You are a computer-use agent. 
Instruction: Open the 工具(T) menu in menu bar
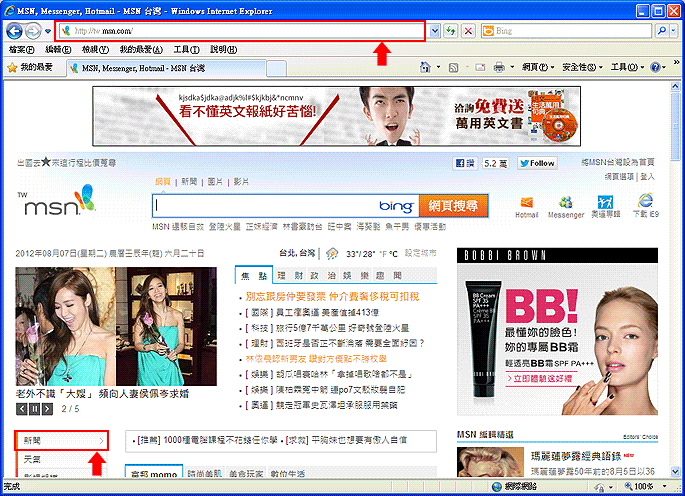coord(187,50)
